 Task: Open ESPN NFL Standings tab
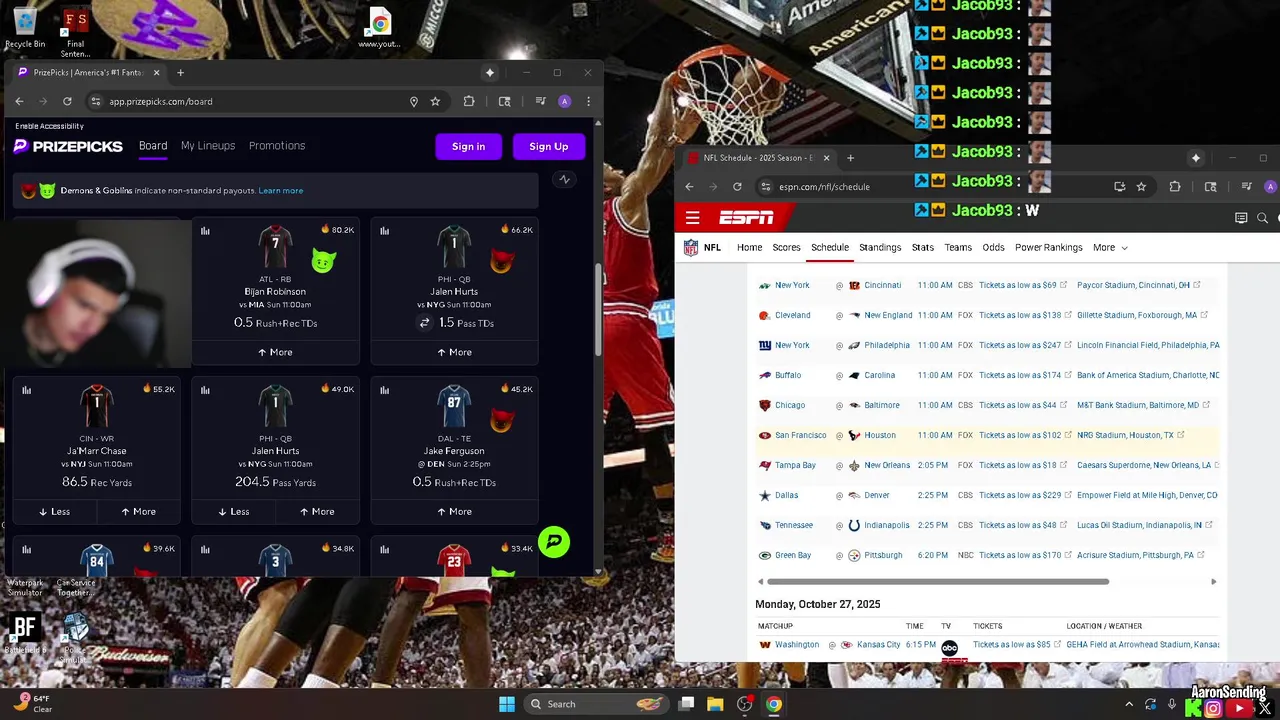[x=880, y=248]
